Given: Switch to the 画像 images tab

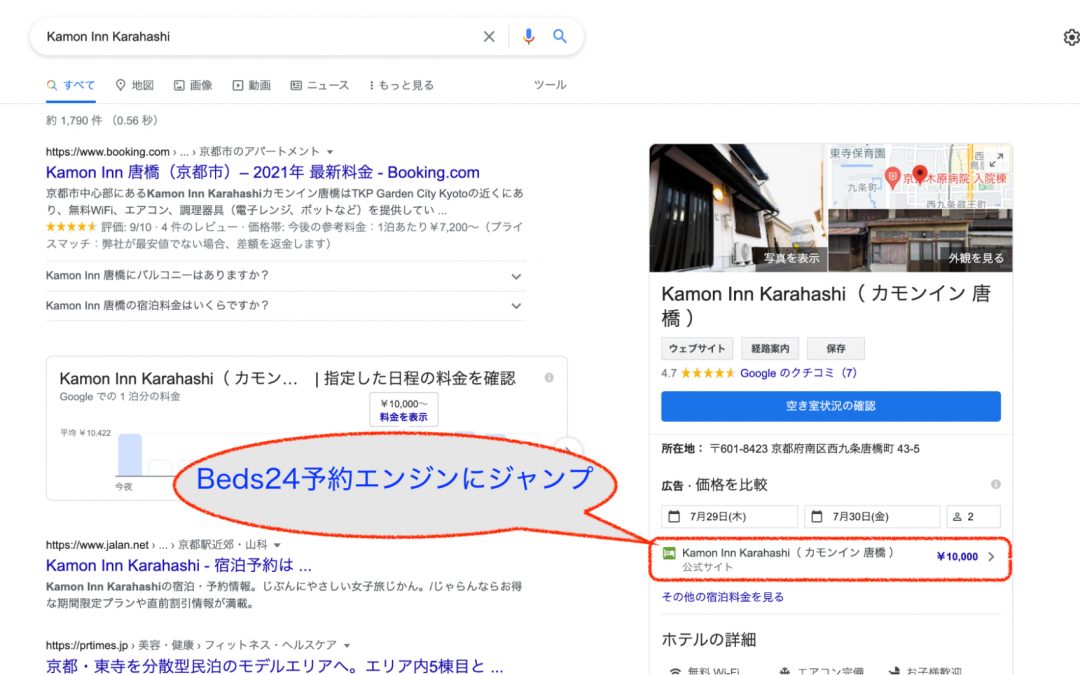Looking at the screenshot, I should [x=193, y=86].
